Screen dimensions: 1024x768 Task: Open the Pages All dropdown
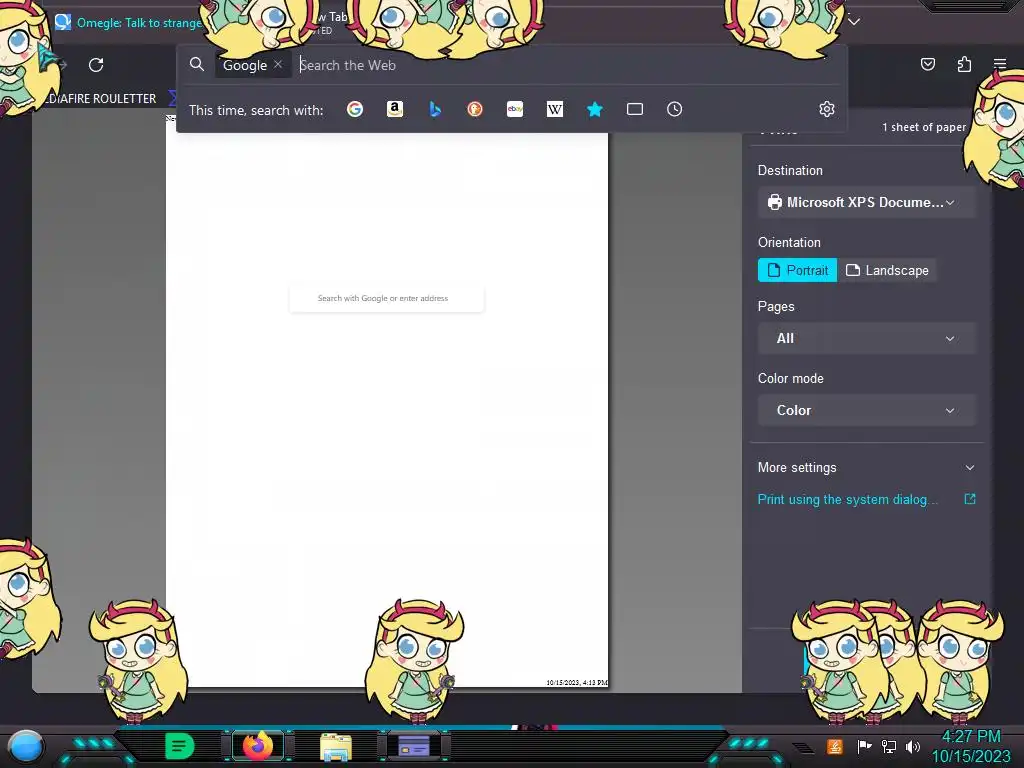[867, 338]
